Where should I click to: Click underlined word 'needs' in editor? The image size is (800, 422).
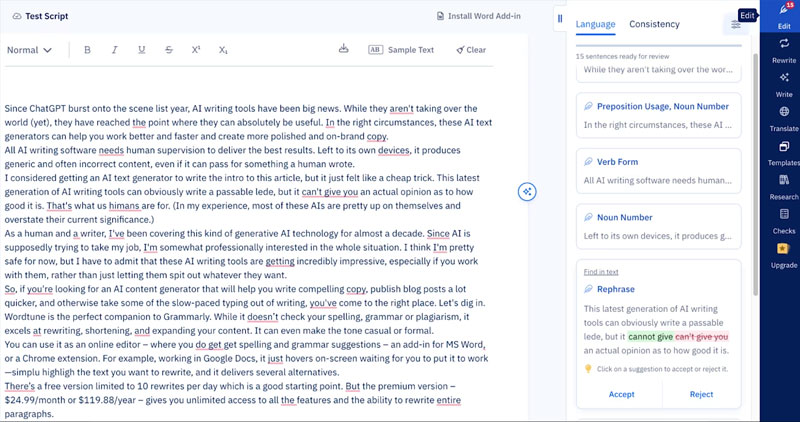tap(111, 151)
